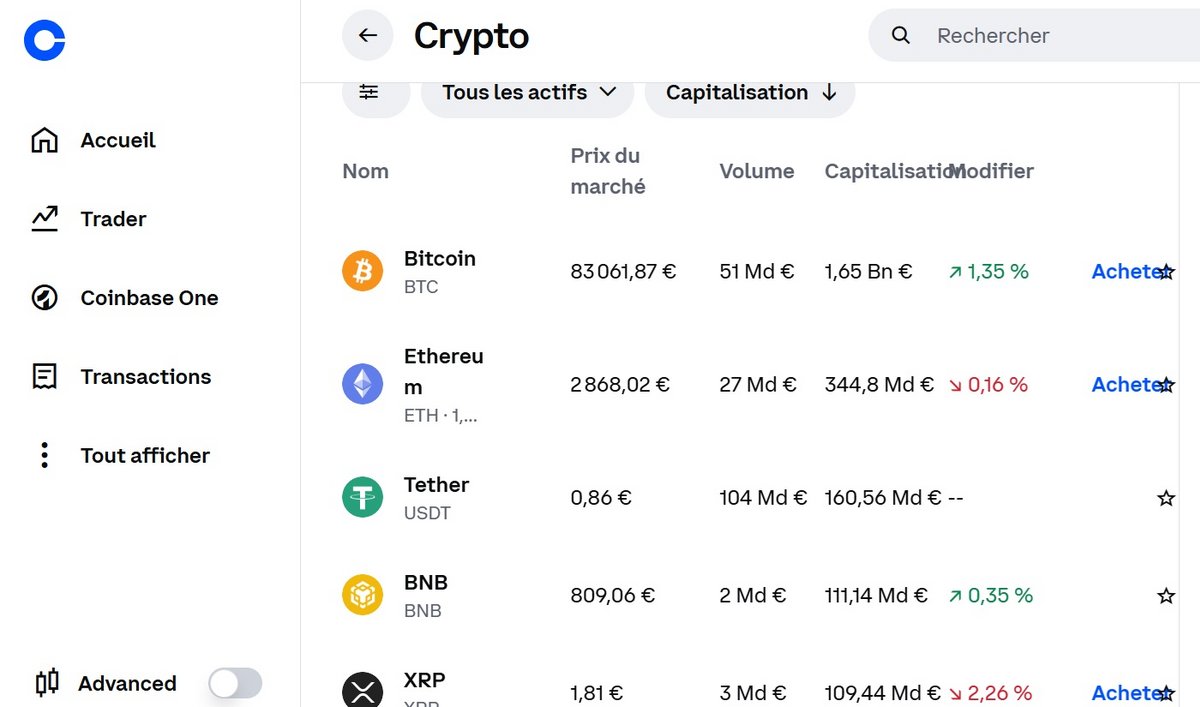The image size is (1200, 707).
Task: Go to the Trader section
Action: click(112, 218)
